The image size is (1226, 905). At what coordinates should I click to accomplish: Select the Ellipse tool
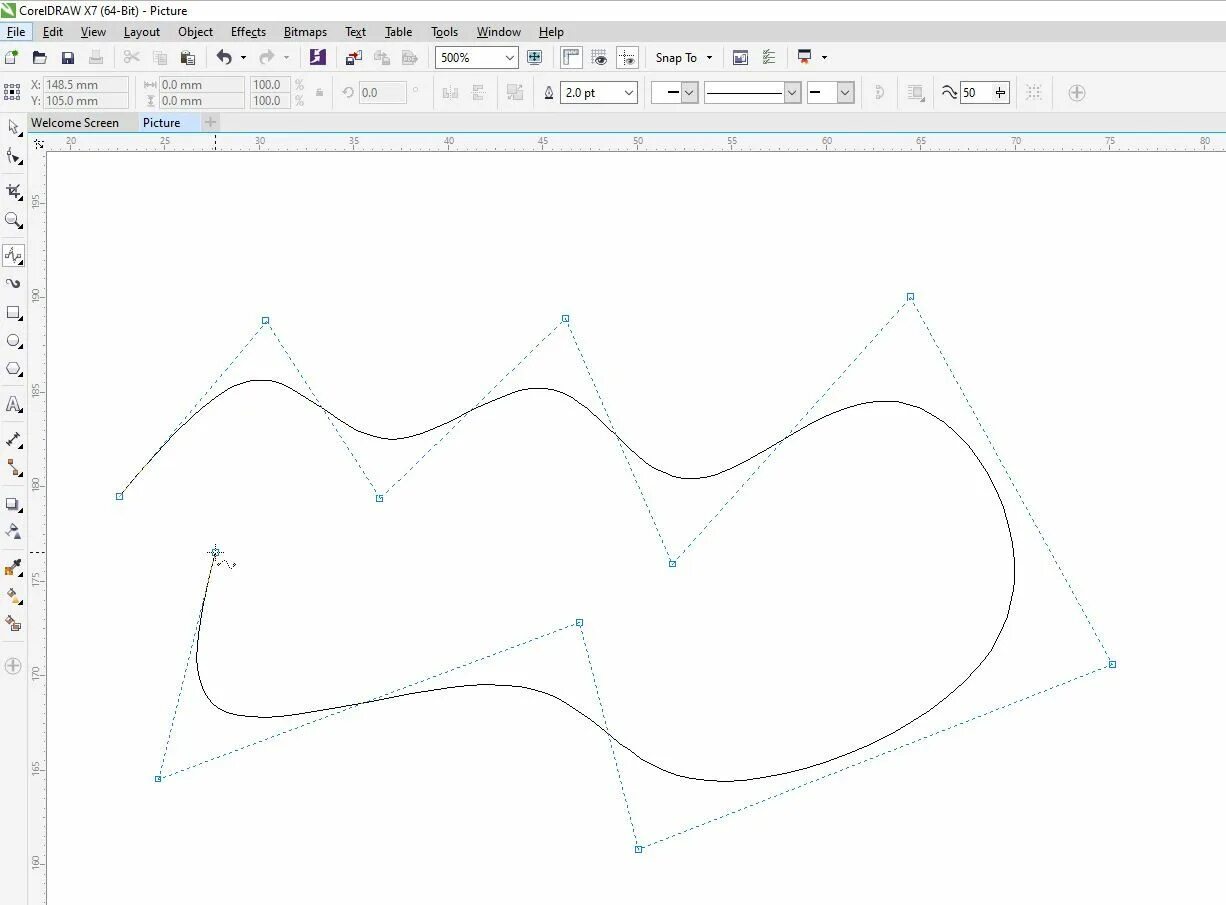[x=13, y=341]
